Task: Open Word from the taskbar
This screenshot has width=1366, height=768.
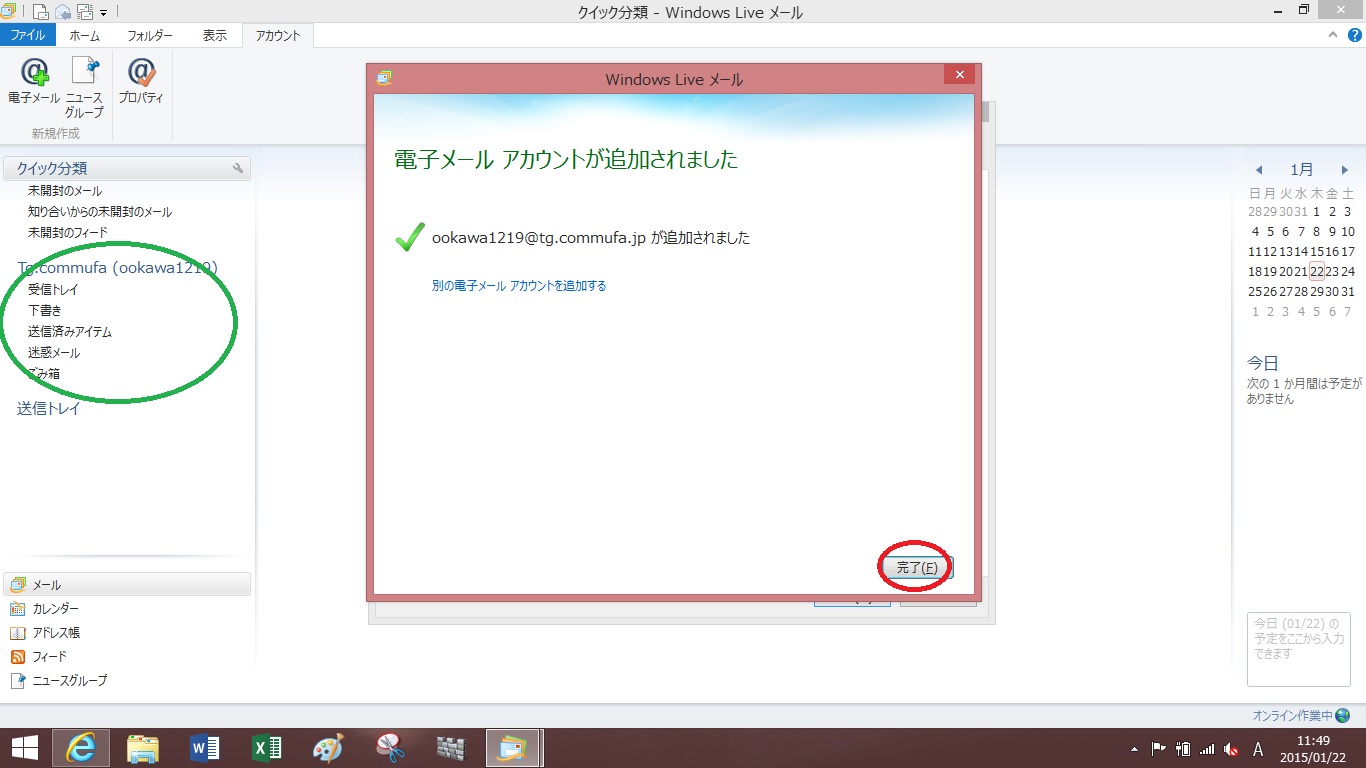Action: click(x=204, y=747)
